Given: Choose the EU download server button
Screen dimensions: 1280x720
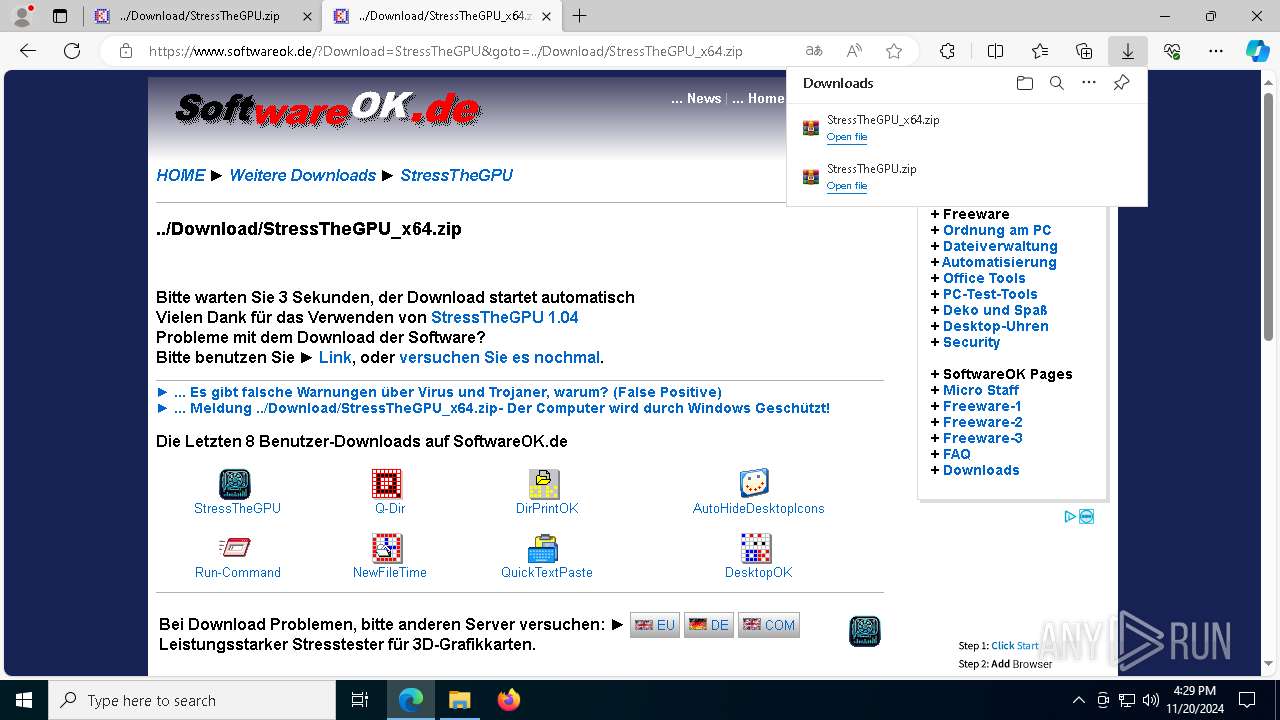Looking at the screenshot, I should click(655, 625).
